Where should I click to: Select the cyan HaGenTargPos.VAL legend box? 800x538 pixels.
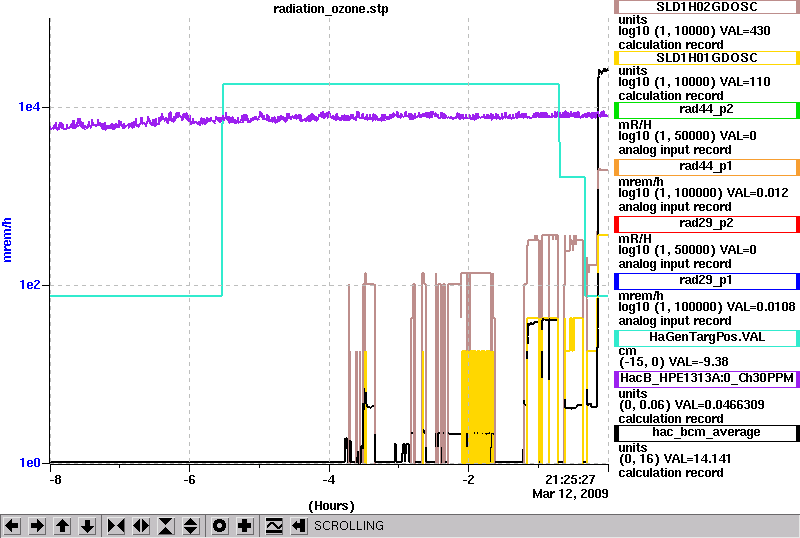pos(707,338)
